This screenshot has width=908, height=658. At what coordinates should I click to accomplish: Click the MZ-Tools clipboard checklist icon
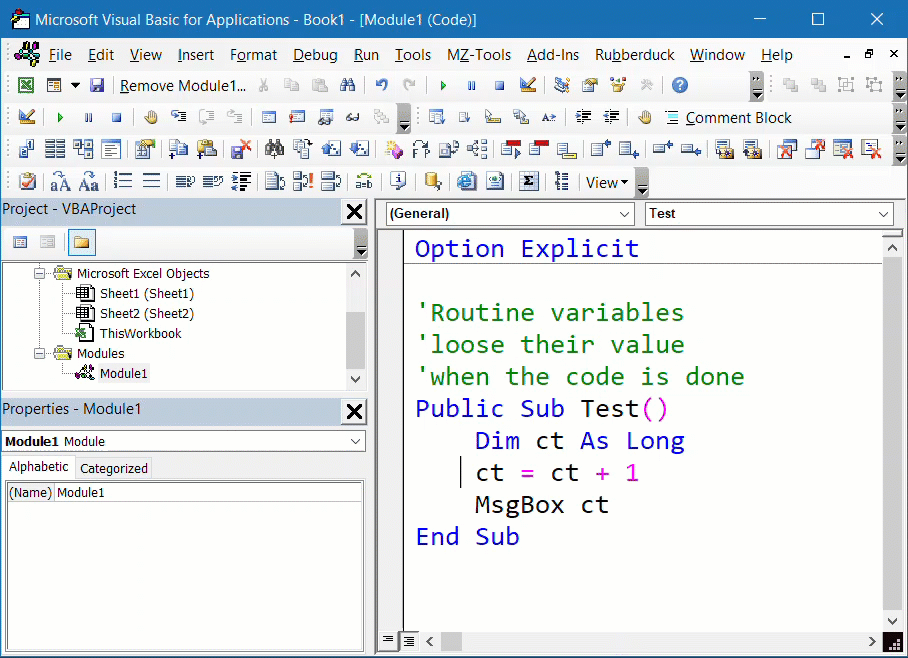tap(27, 182)
